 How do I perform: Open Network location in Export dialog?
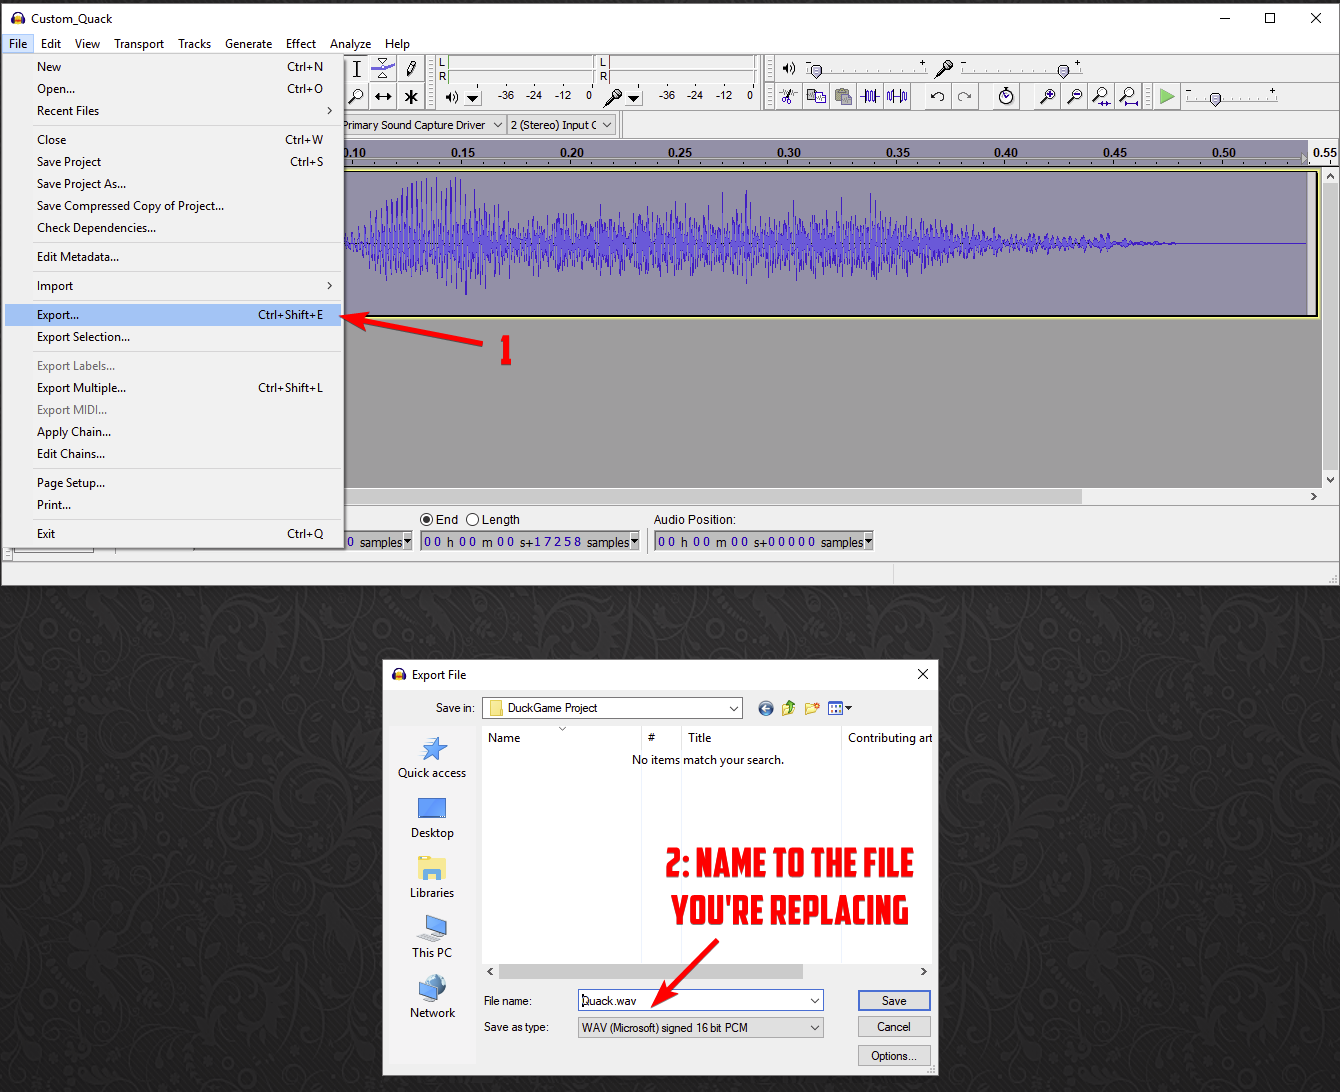point(432,998)
